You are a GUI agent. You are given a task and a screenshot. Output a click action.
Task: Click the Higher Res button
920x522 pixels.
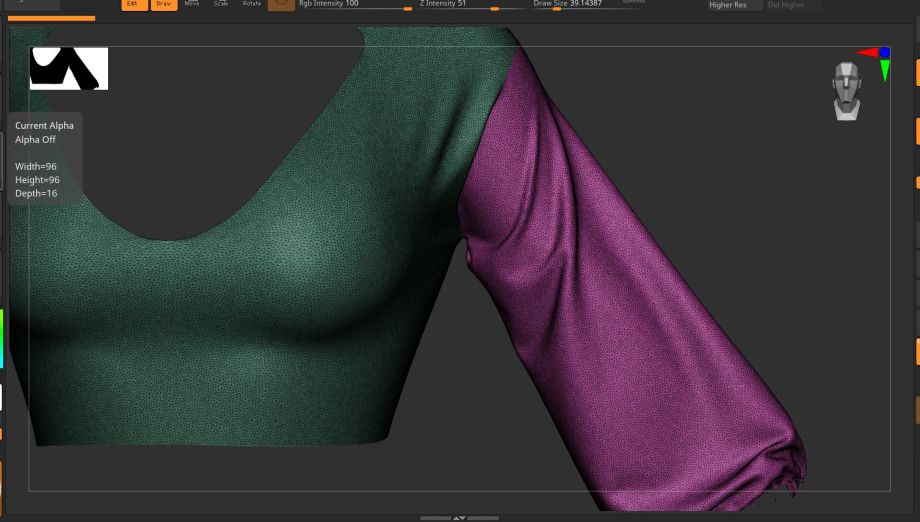tap(734, 5)
